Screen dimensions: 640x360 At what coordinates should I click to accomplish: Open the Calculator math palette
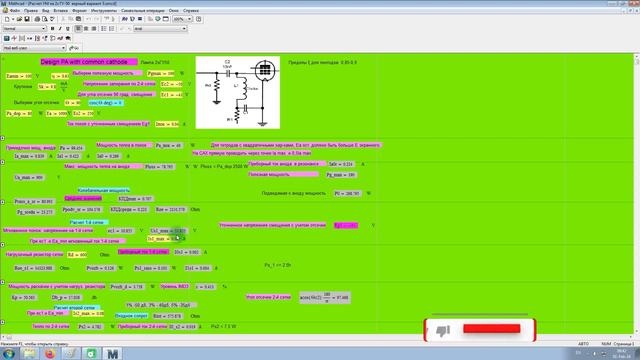[7, 38]
